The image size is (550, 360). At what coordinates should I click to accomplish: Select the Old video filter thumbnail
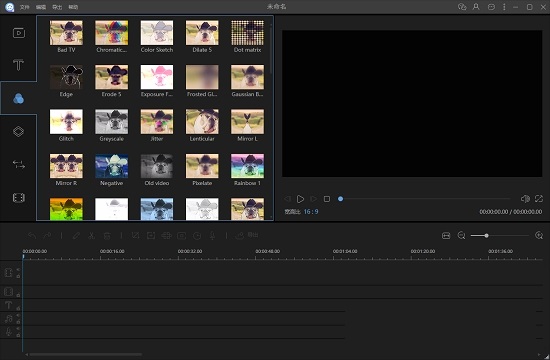coord(157,166)
